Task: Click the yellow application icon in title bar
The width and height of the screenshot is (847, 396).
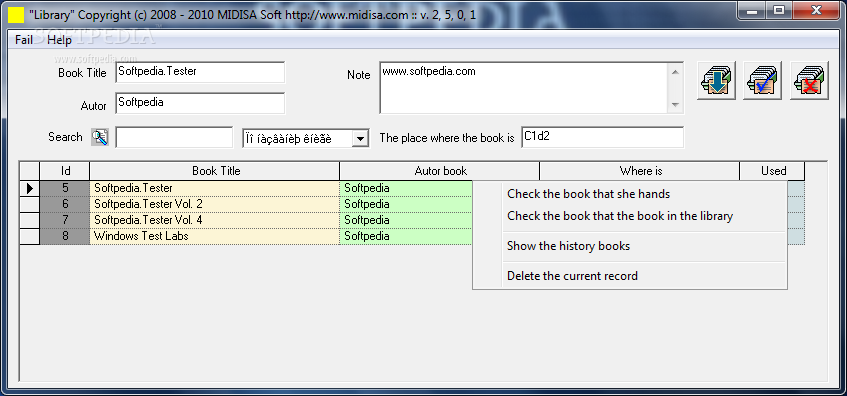Action: [x=17, y=15]
